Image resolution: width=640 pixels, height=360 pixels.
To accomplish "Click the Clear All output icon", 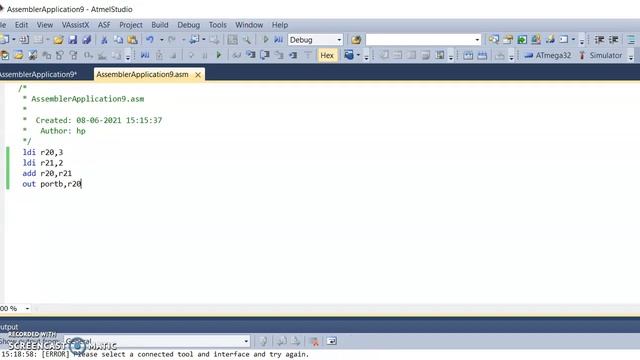I will (314, 341).
